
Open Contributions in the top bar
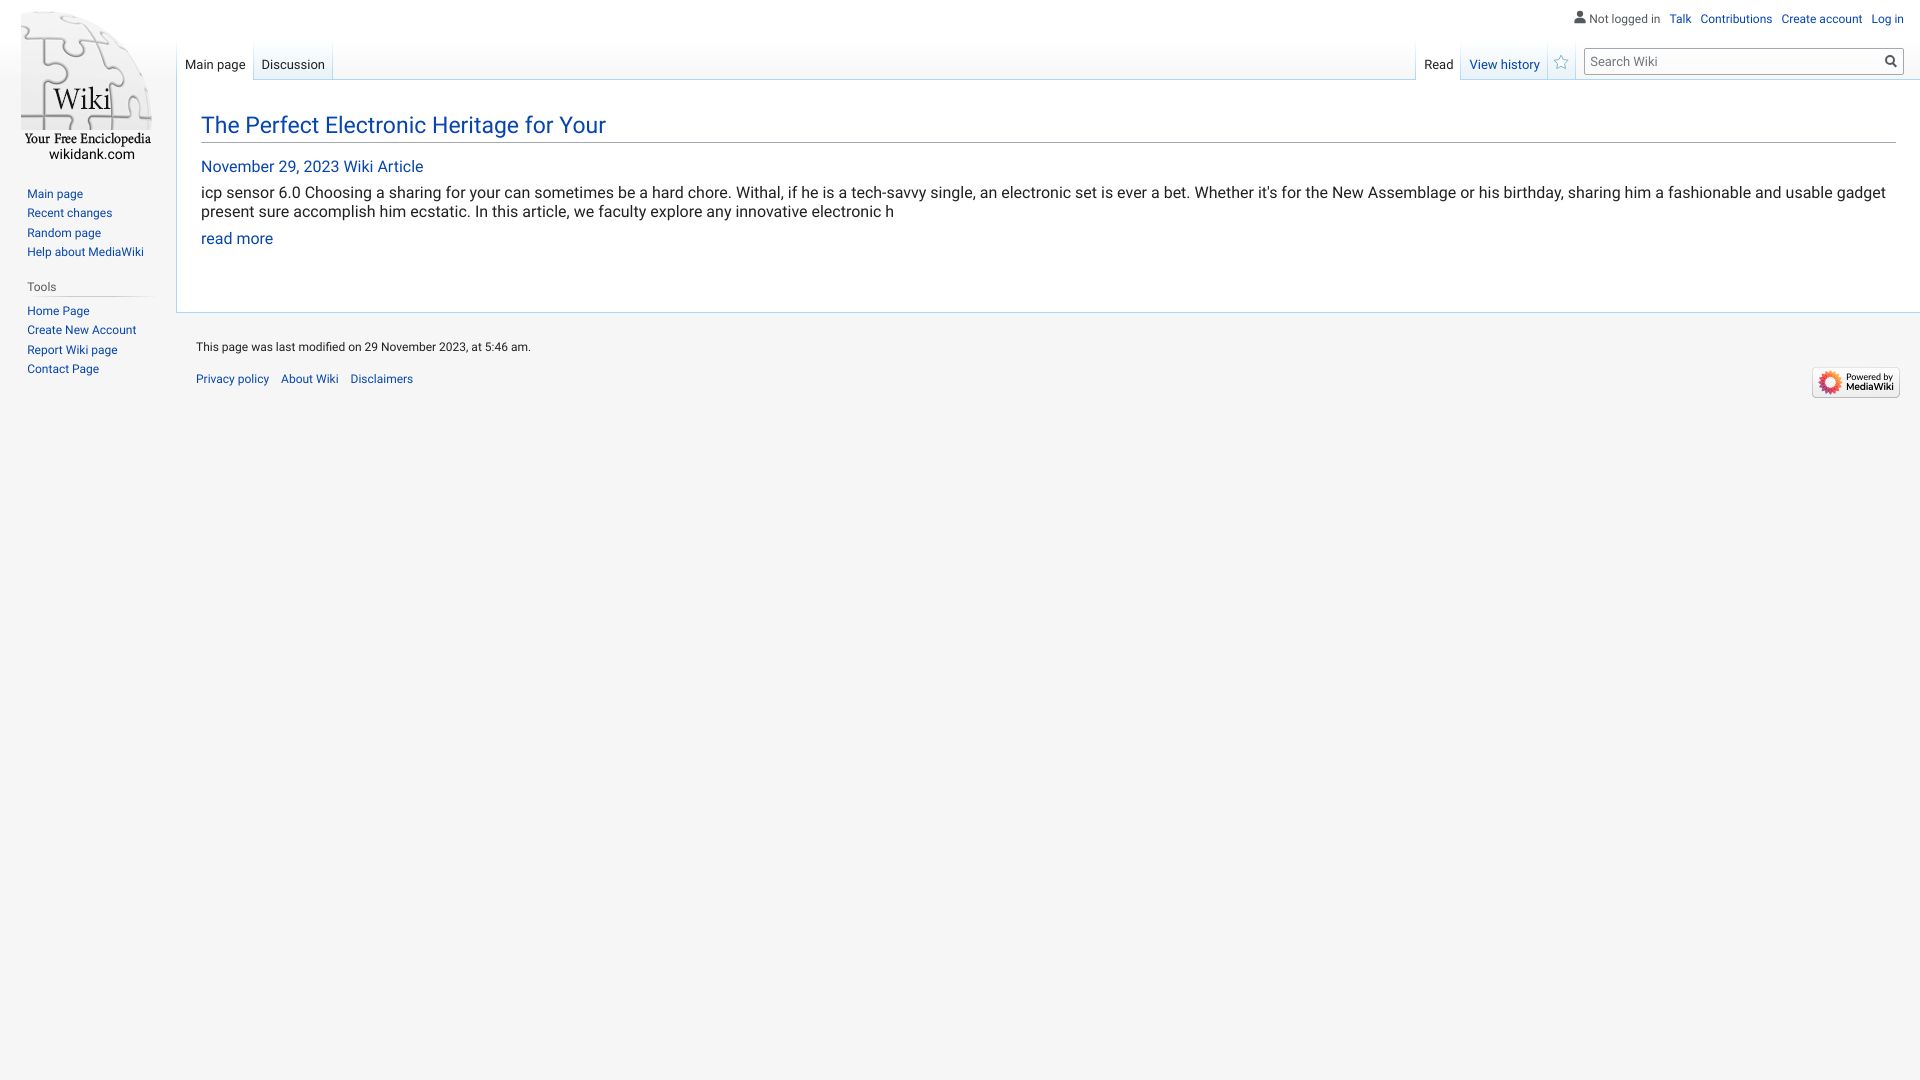(x=1736, y=19)
